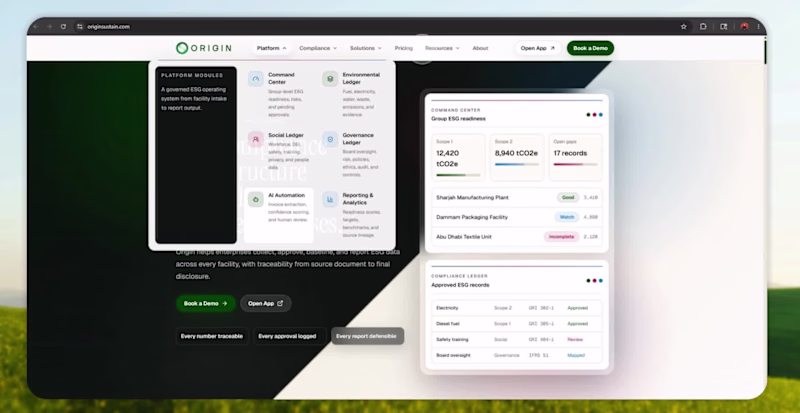View site information icon in address bar
Screen dimensions: 800x413
tap(80, 27)
